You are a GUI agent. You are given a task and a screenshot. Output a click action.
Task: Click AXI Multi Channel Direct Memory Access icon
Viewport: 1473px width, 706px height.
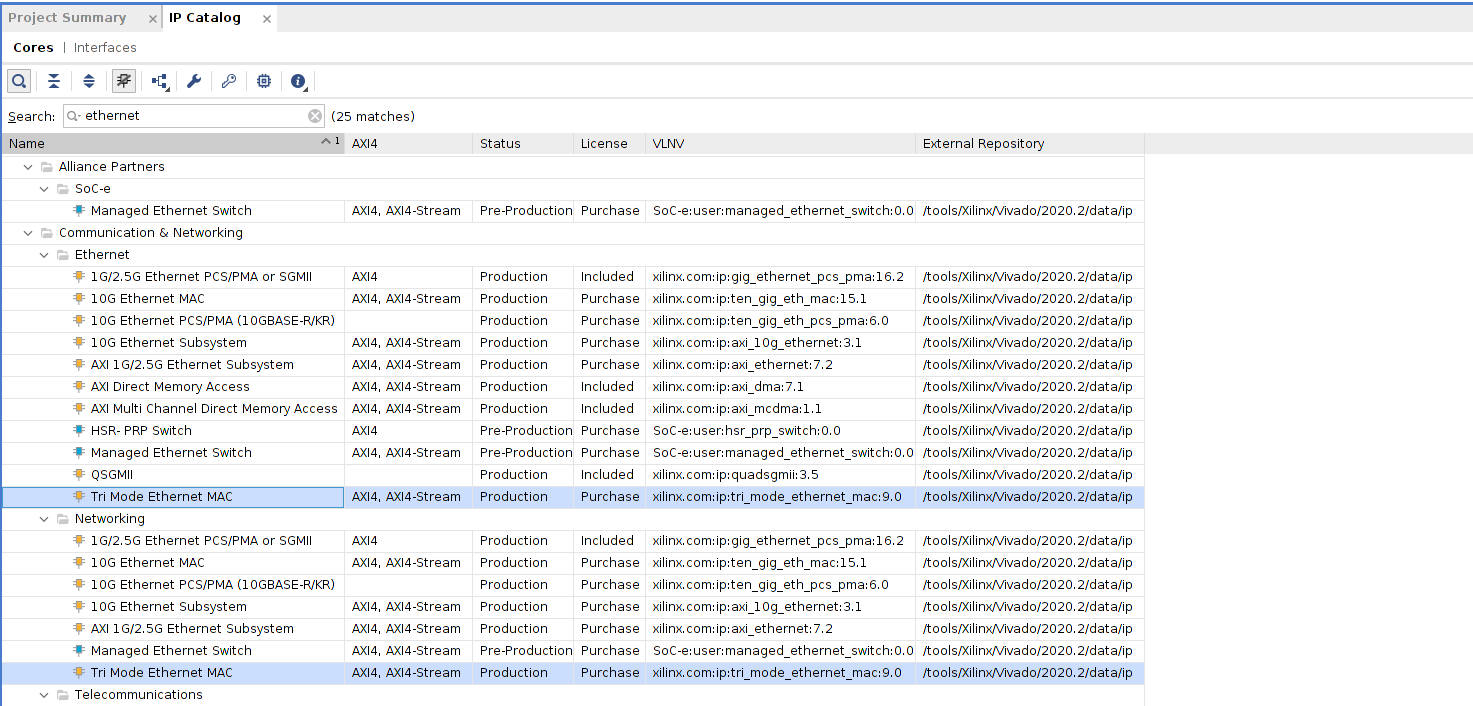pos(79,409)
